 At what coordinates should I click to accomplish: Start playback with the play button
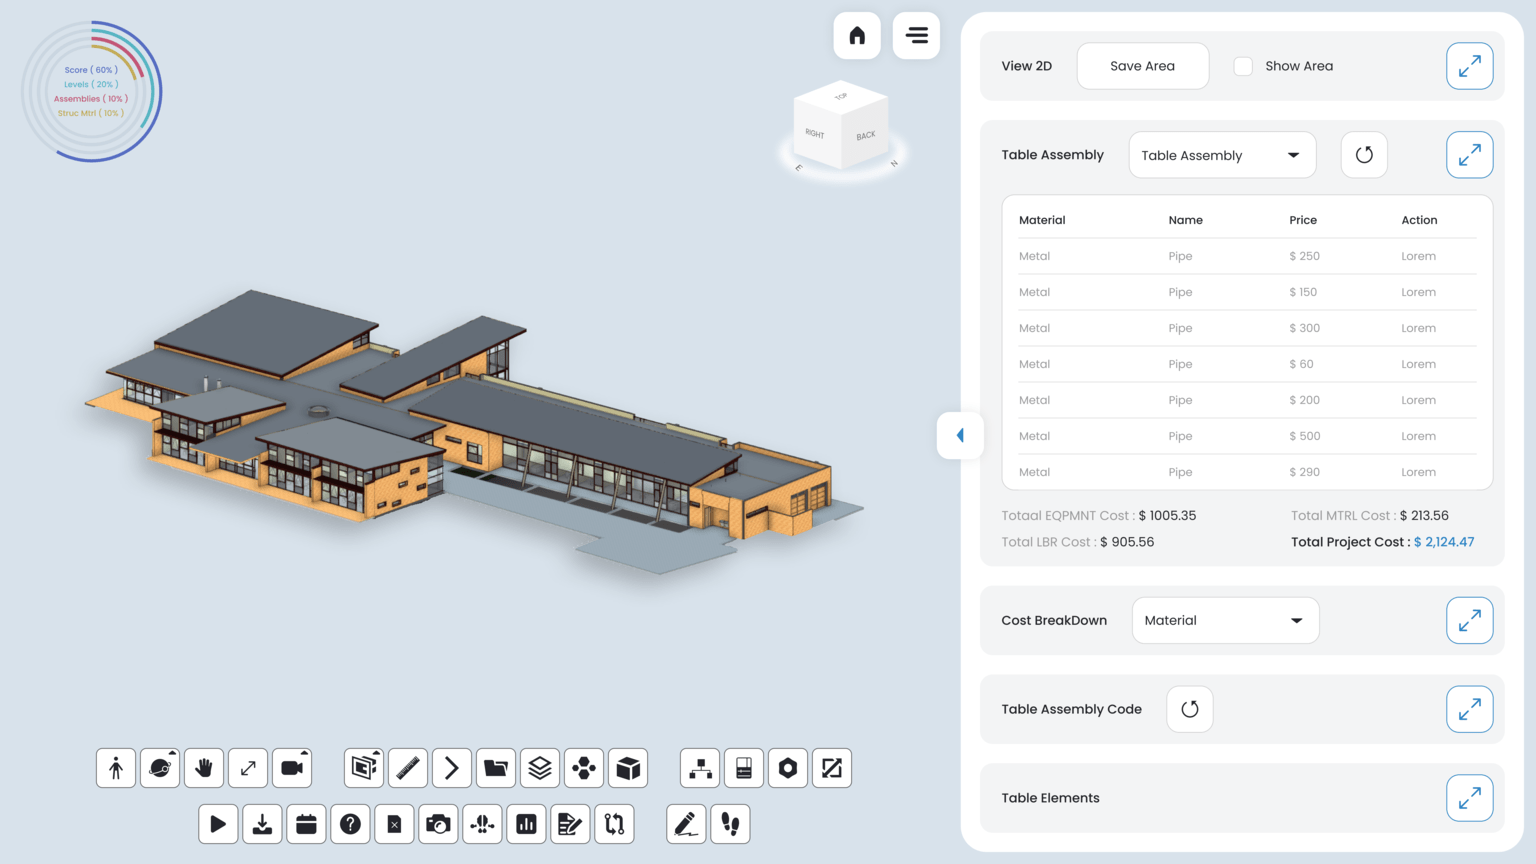(x=218, y=824)
